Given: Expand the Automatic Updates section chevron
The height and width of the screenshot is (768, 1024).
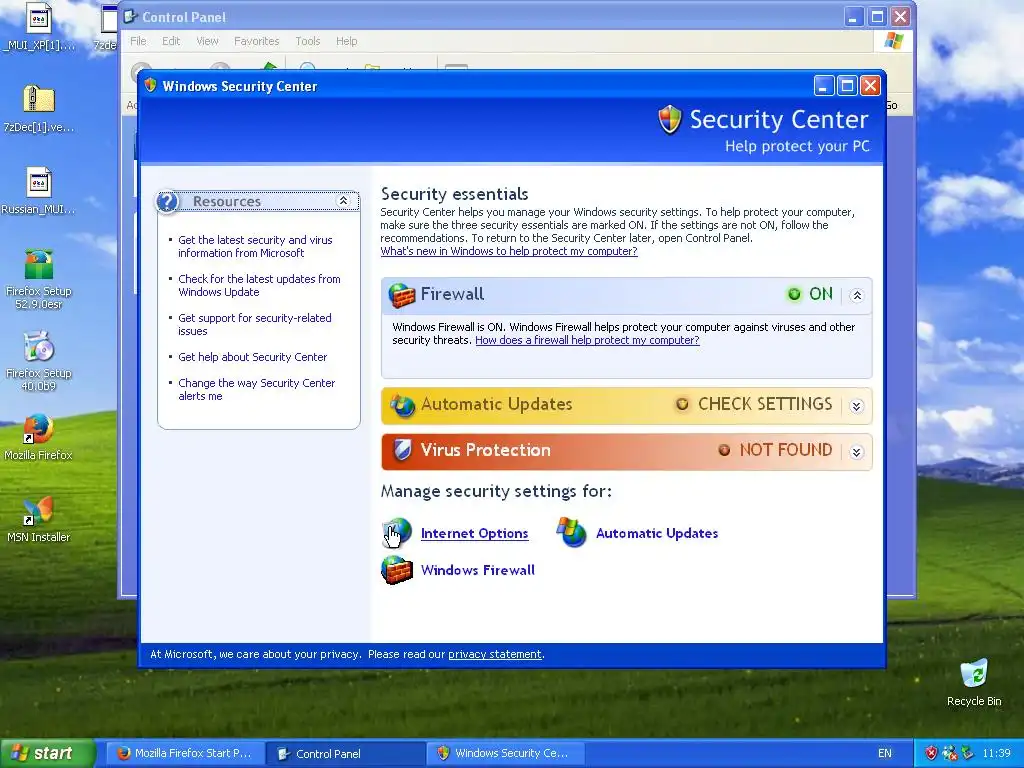Looking at the screenshot, I should (x=857, y=406).
